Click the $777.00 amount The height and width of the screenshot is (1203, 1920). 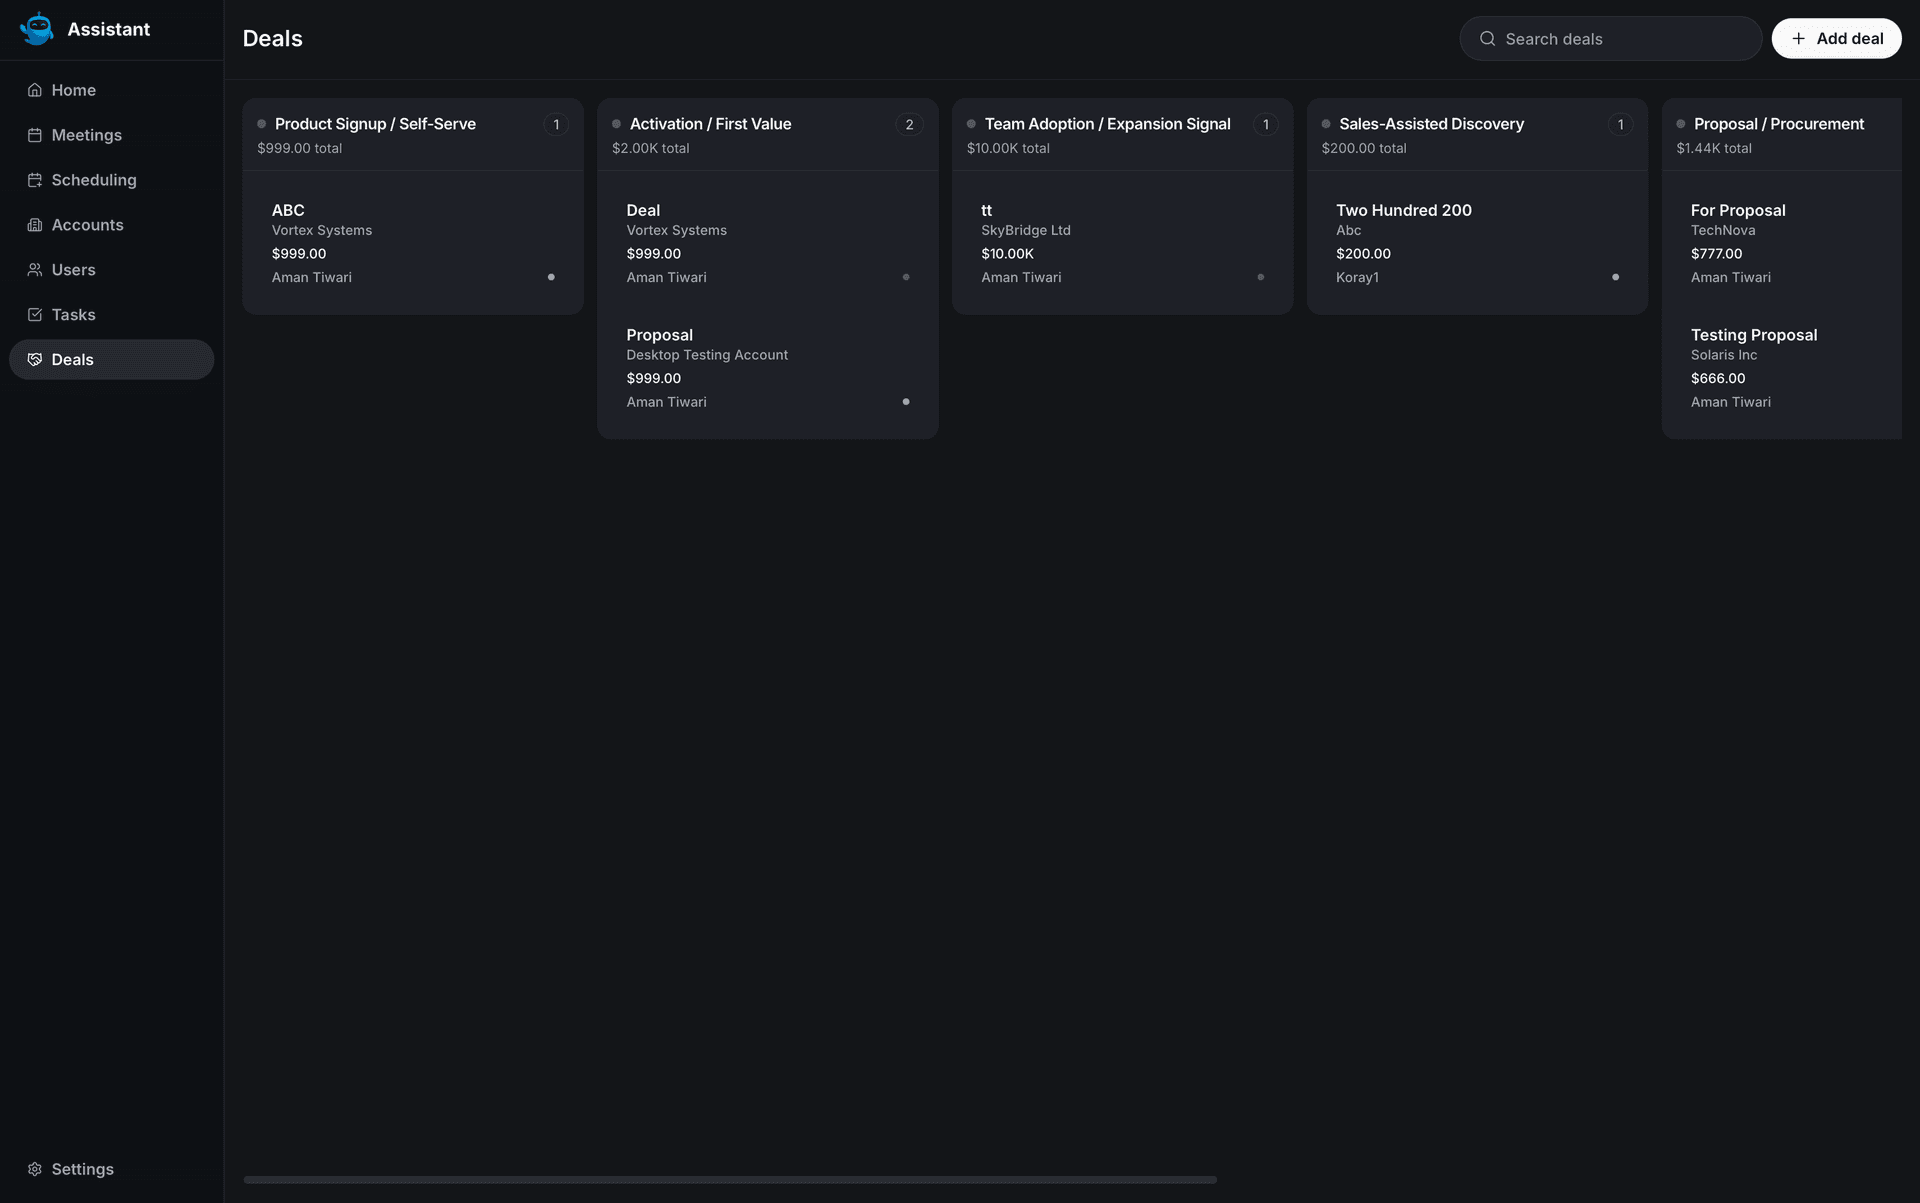coord(1716,254)
